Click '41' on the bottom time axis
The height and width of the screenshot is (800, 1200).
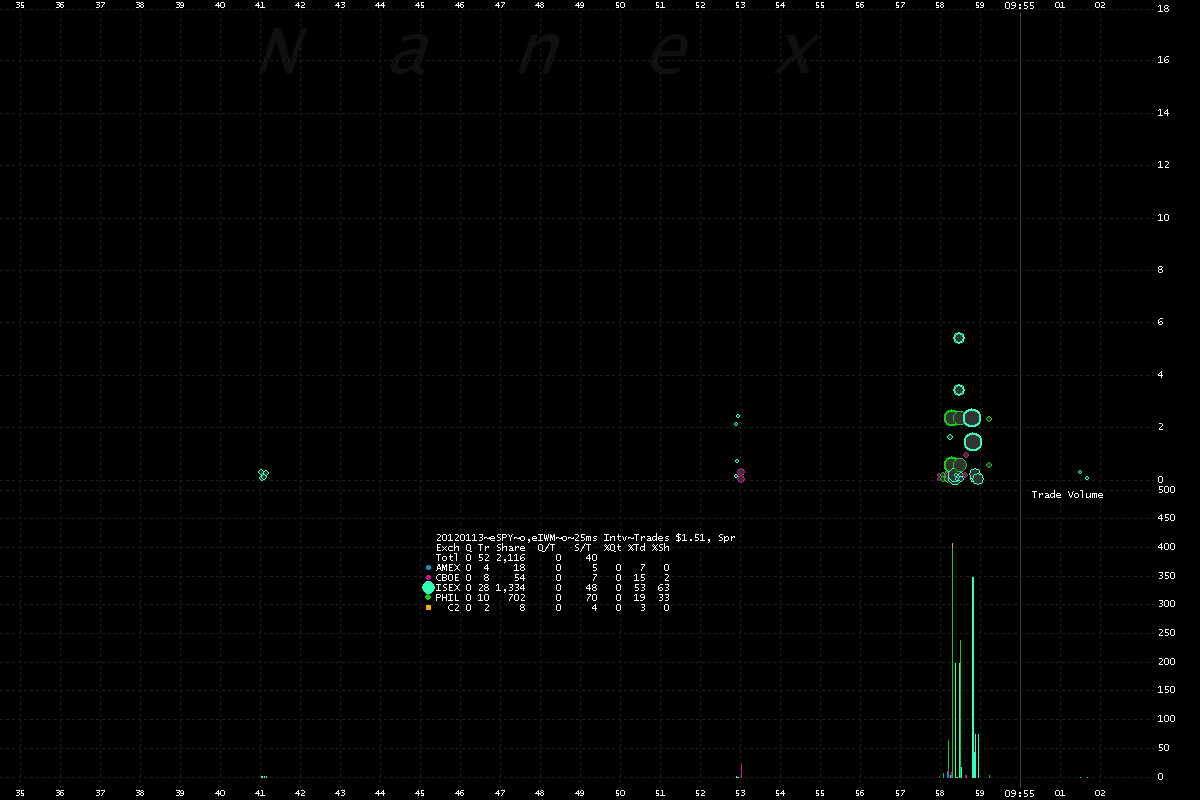260,793
